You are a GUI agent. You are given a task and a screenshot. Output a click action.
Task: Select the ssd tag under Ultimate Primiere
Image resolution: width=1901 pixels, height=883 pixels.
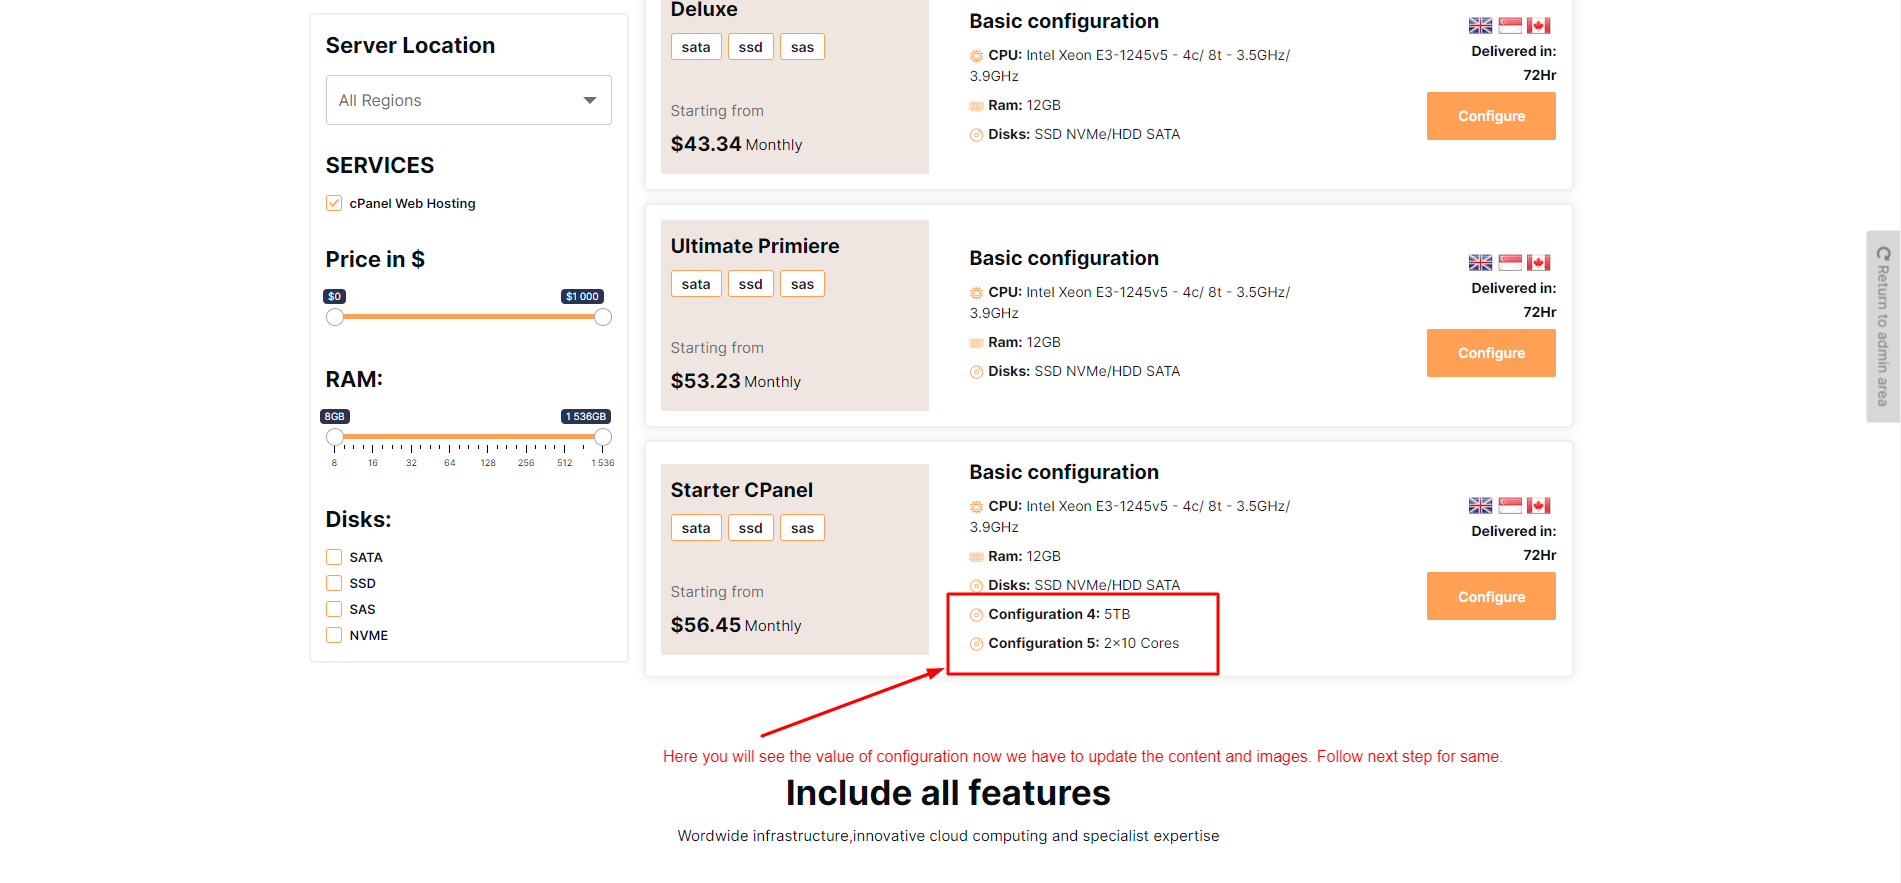pyautogui.click(x=750, y=284)
